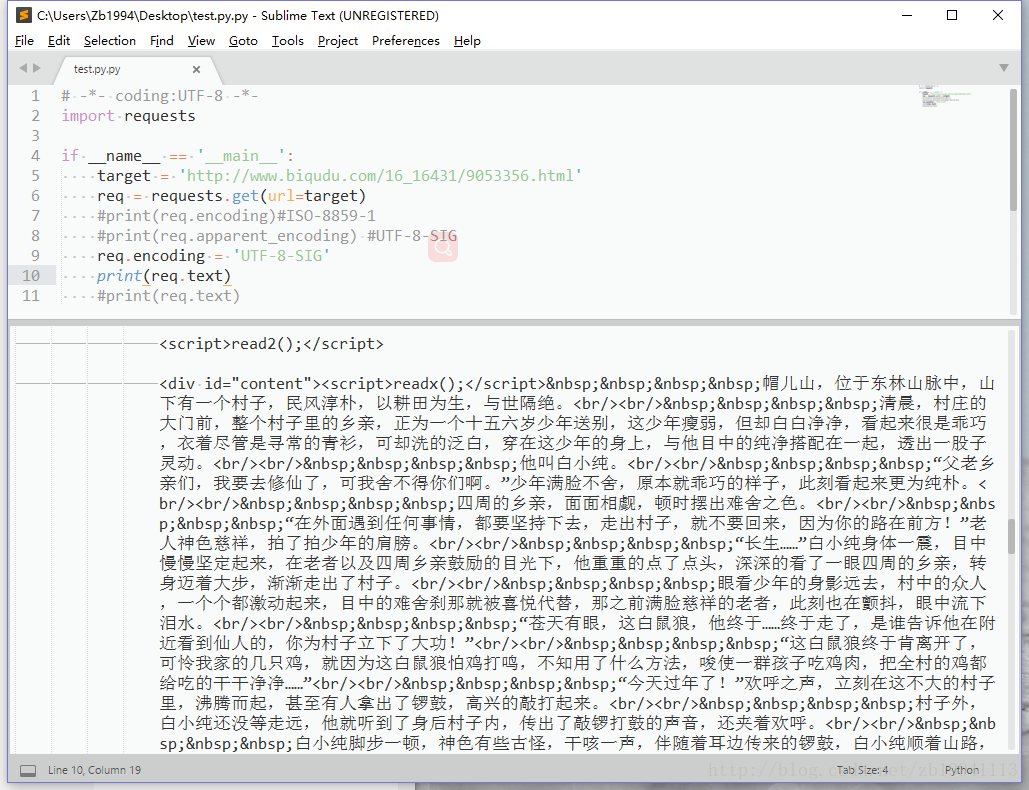Image resolution: width=1029 pixels, height=790 pixels.
Task: Click the forward navigation arrow
Action: tap(38, 67)
